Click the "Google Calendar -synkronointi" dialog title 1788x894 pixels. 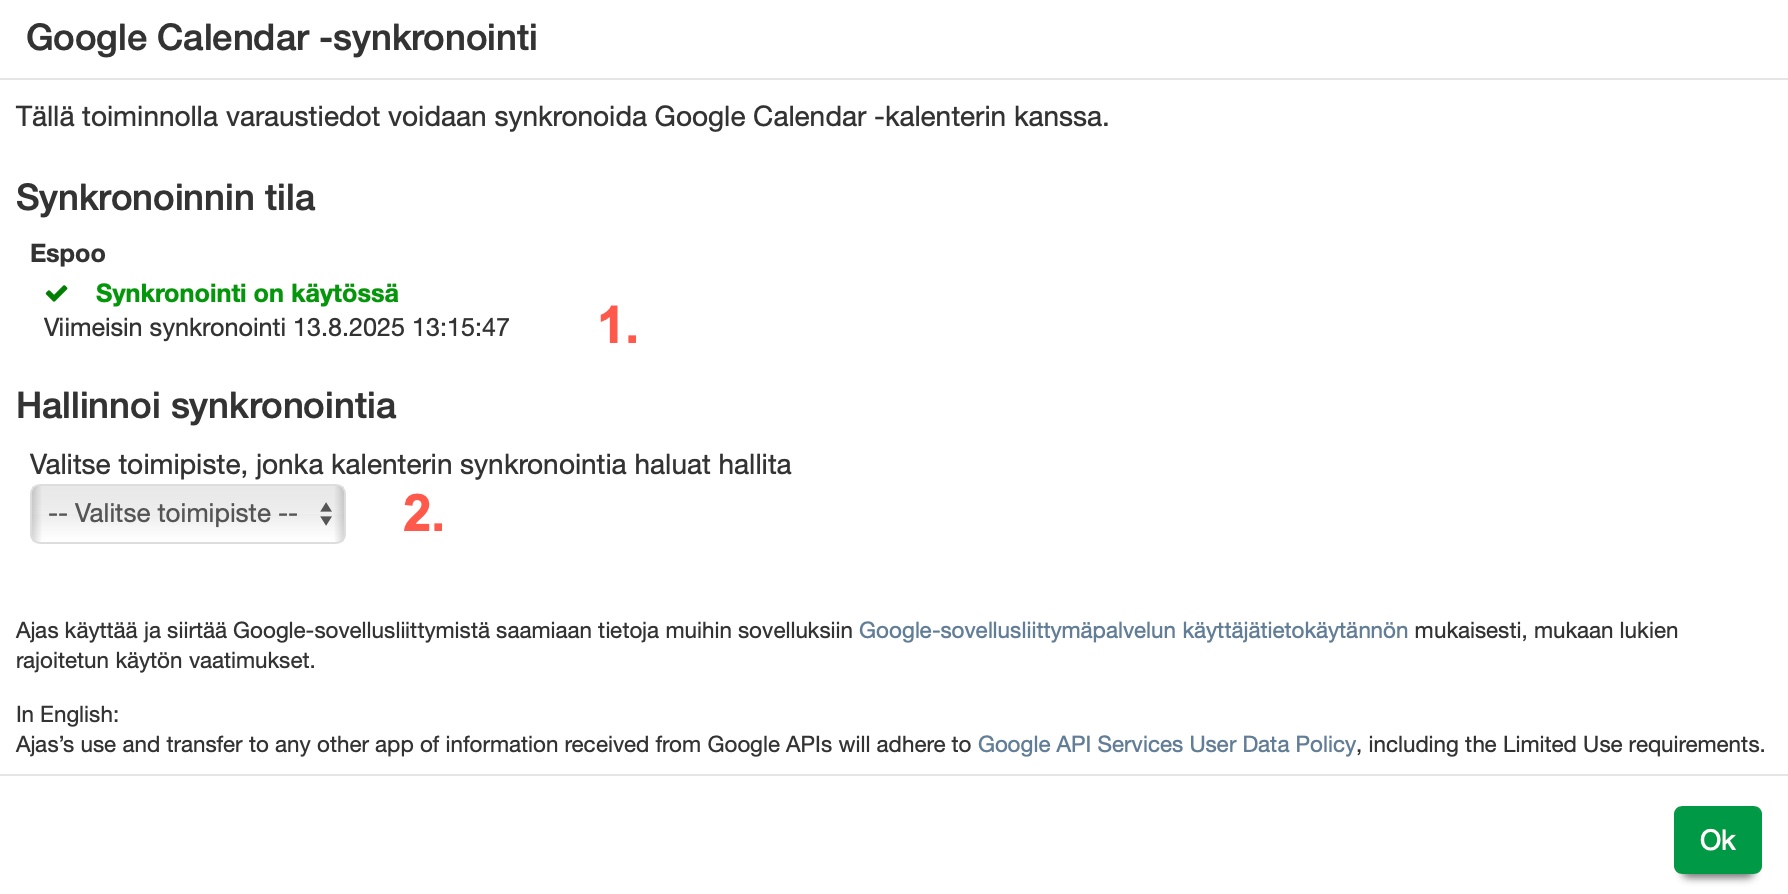282,38
